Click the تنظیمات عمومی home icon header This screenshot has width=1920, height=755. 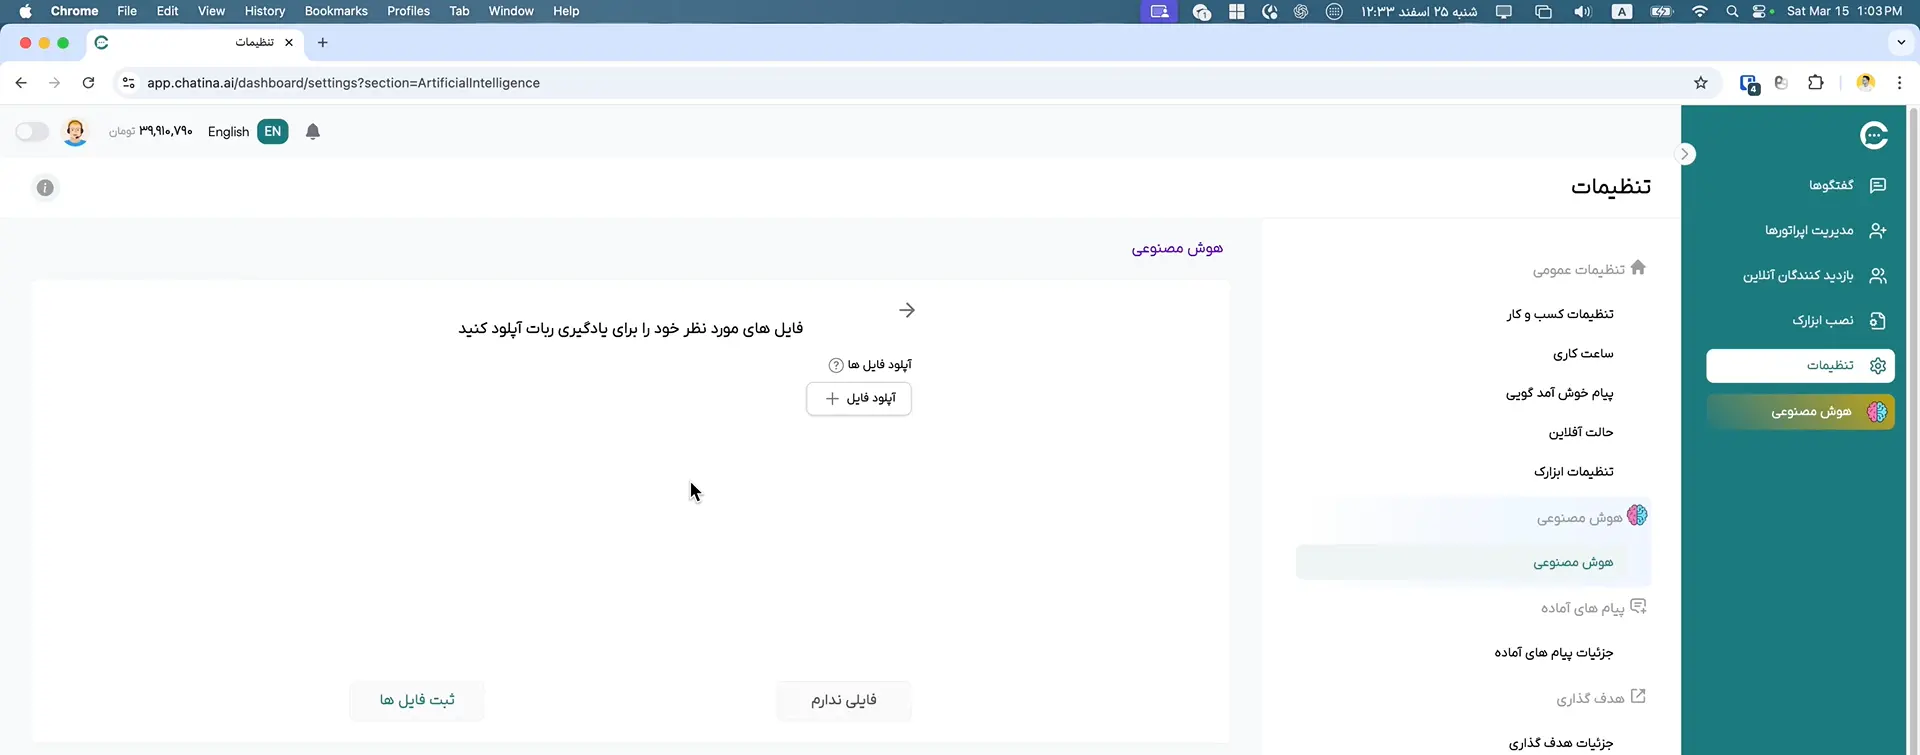point(1638,268)
